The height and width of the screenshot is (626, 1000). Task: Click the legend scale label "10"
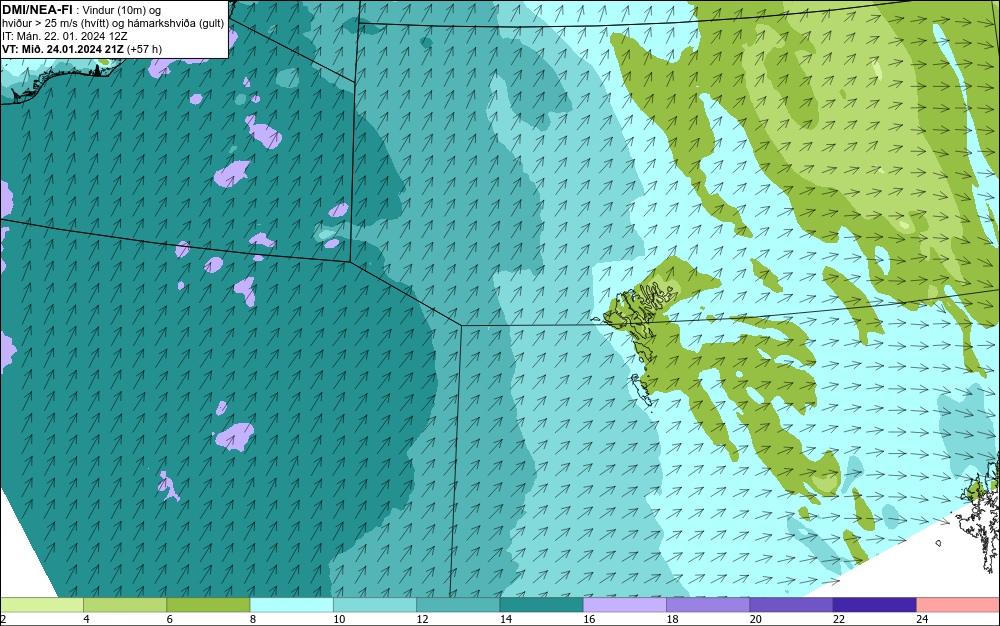click(x=339, y=619)
